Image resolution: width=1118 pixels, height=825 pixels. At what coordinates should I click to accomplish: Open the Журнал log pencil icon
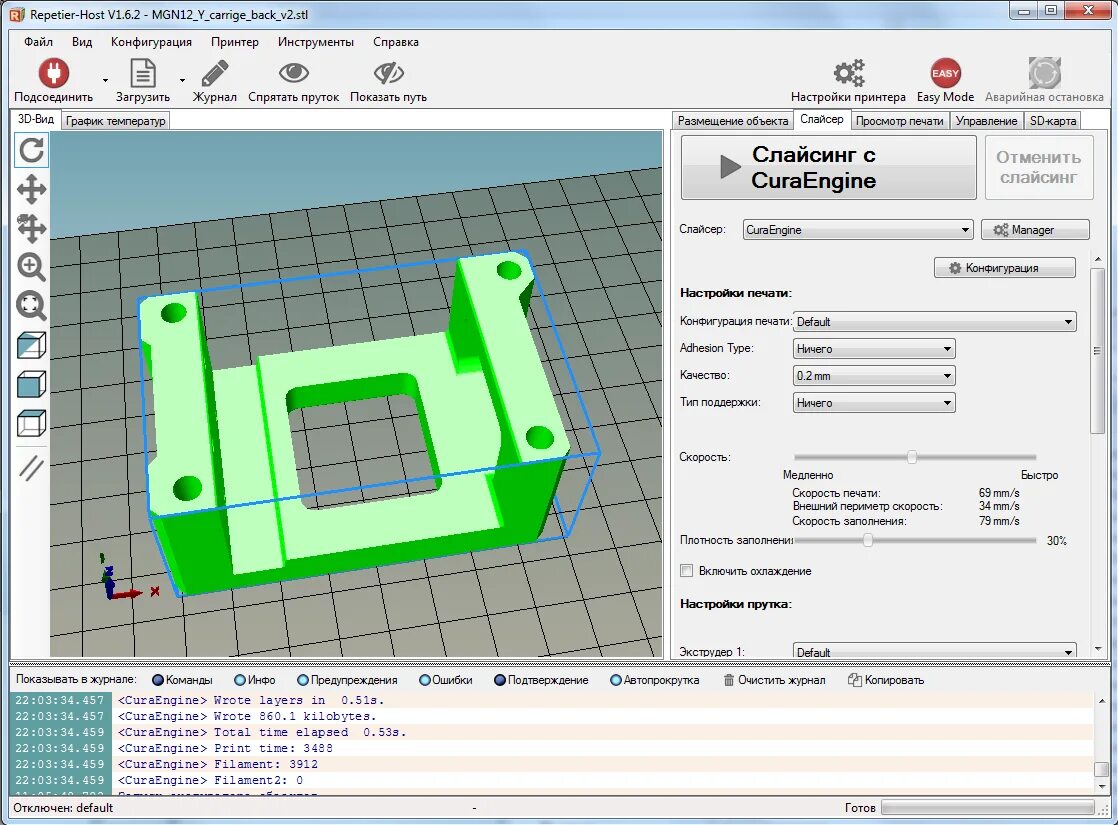tap(214, 73)
